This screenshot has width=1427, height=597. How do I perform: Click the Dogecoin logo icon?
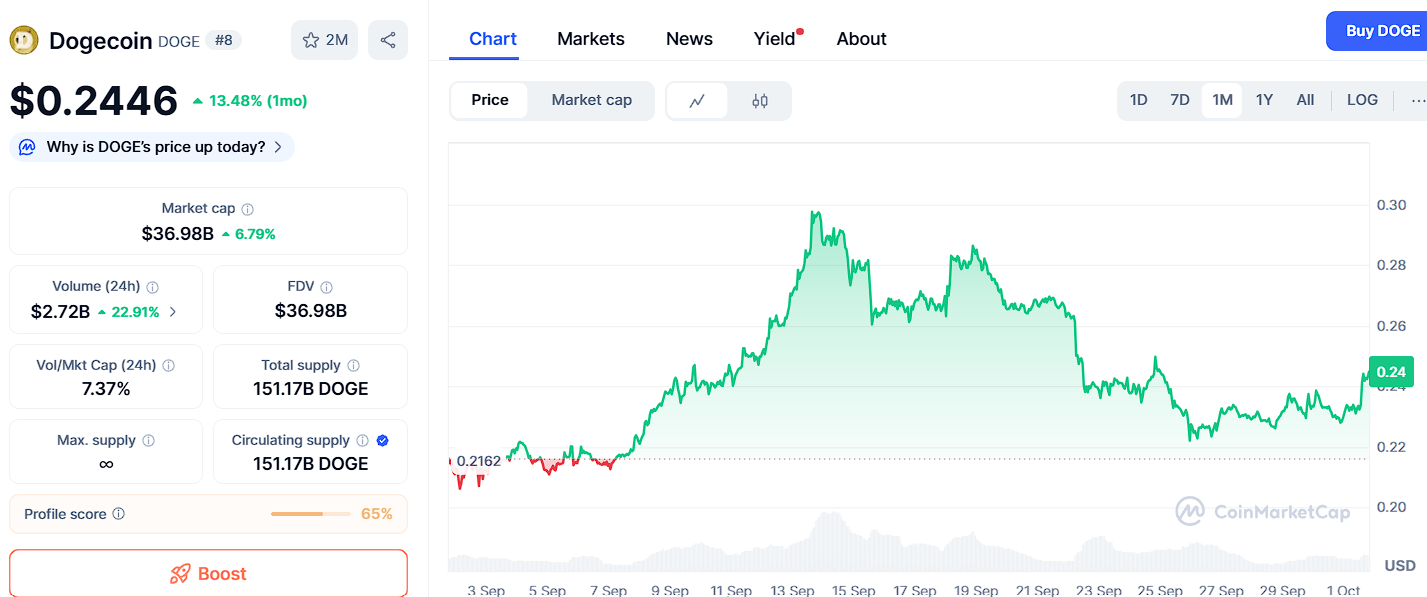pos(24,40)
